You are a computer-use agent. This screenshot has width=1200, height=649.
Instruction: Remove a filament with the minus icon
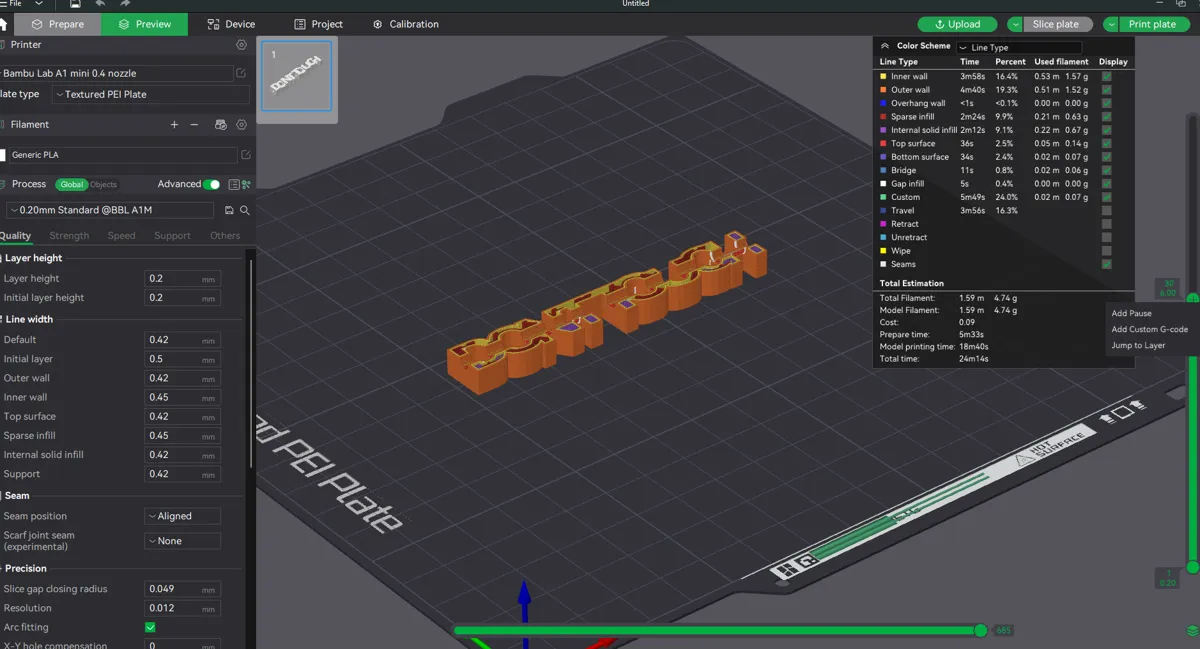(x=194, y=125)
